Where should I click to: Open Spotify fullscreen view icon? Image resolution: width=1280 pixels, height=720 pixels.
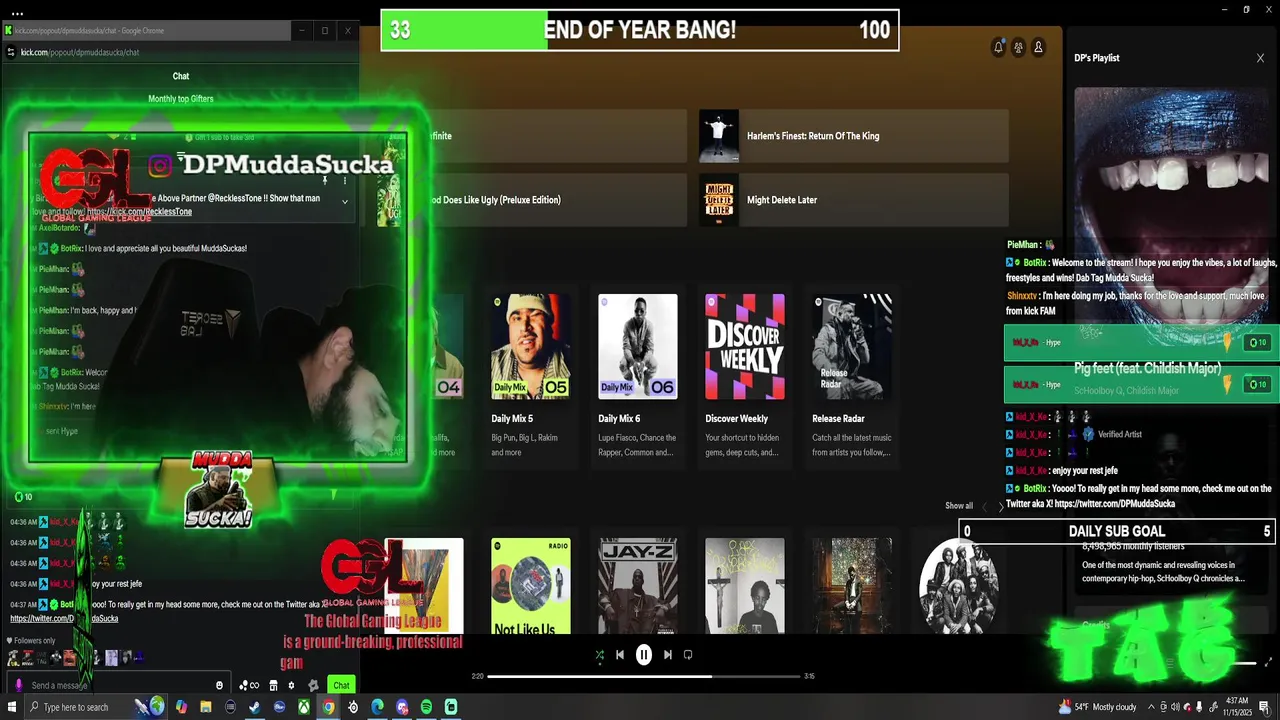pyautogui.click(x=1269, y=662)
